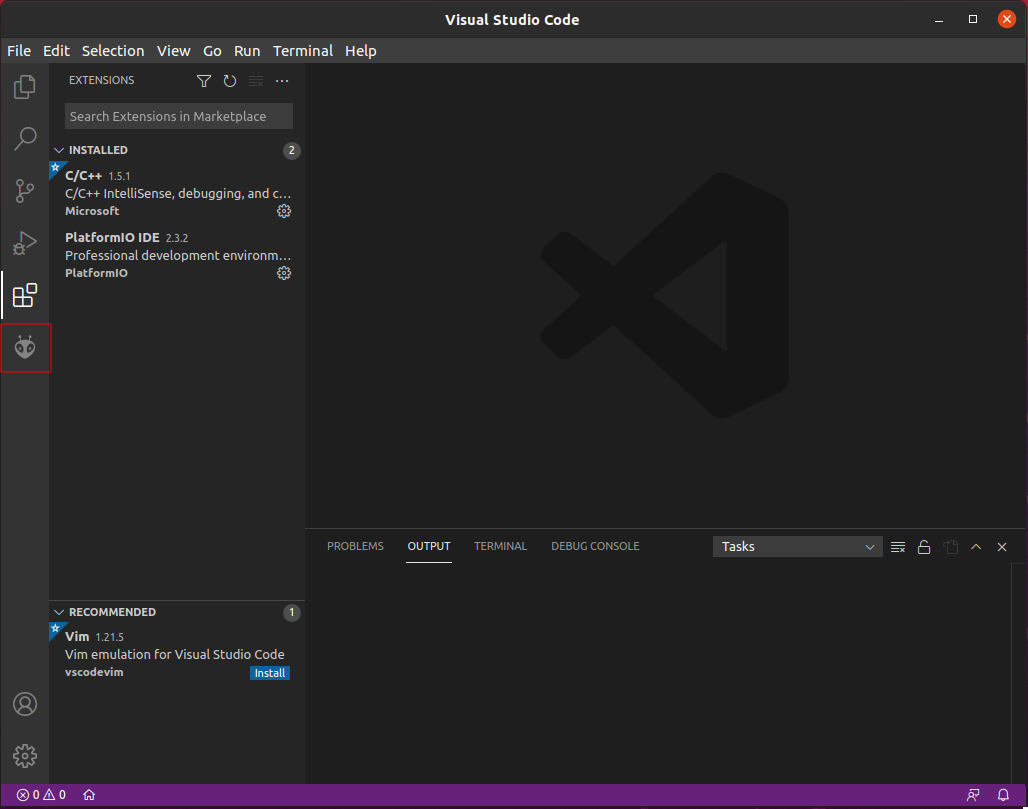This screenshot has height=809, width=1028.
Task: Click the installed count badge 2
Action: point(292,150)
